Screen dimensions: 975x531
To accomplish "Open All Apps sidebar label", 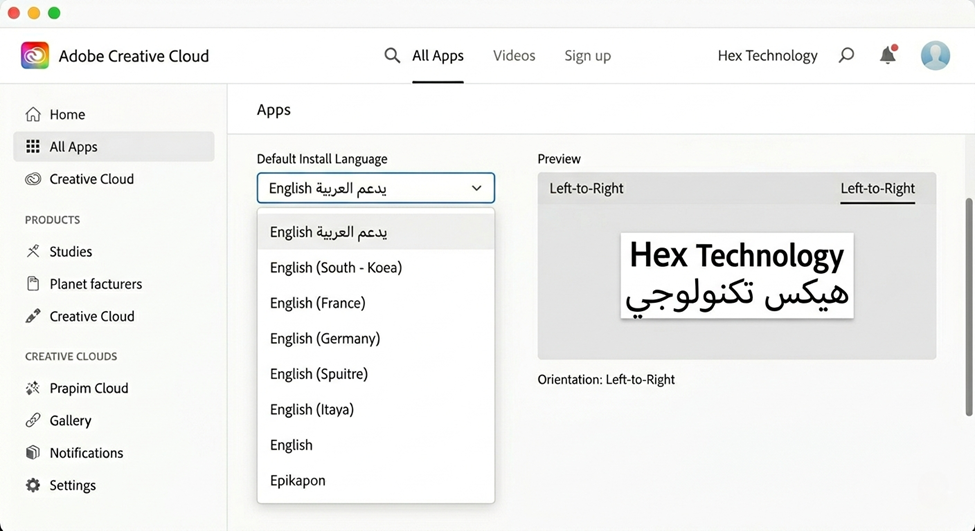I will [x=73, y=147].
